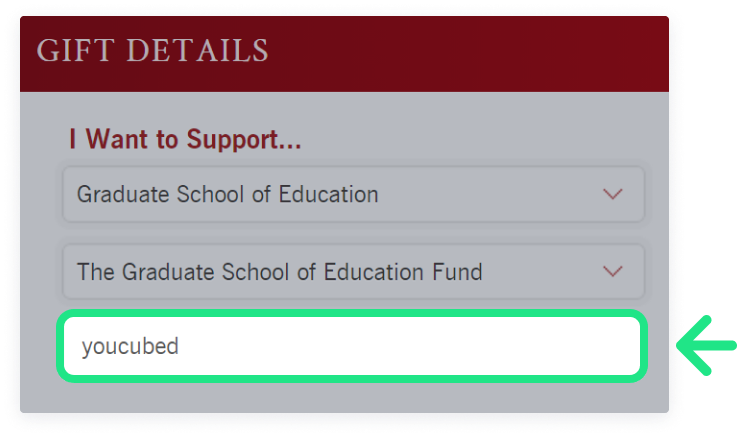Click the gray panel area below the input
Image resolution: width=737 pixels, height=437 pixels.
pyautogui.click(x=344, y=398)
